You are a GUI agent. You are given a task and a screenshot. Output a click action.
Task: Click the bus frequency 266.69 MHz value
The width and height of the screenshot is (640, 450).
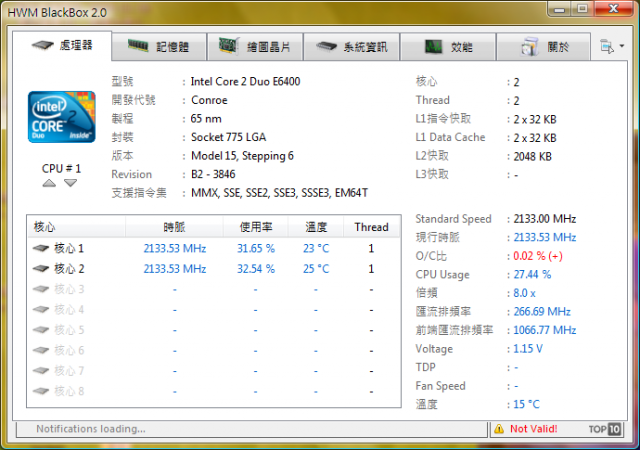pyautogui.click(x=542, y=312)
